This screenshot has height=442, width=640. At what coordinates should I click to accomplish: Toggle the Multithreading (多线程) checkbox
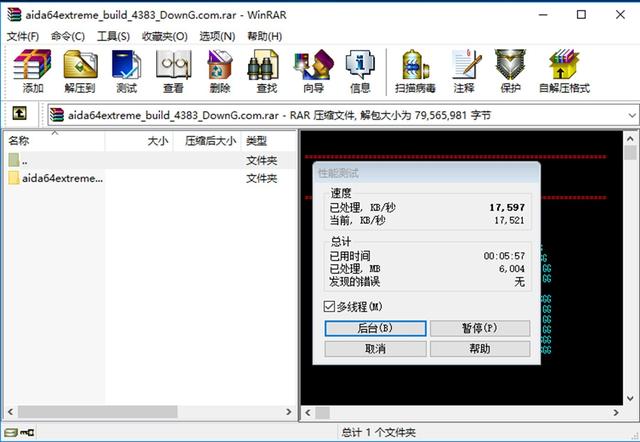[329, 306]
